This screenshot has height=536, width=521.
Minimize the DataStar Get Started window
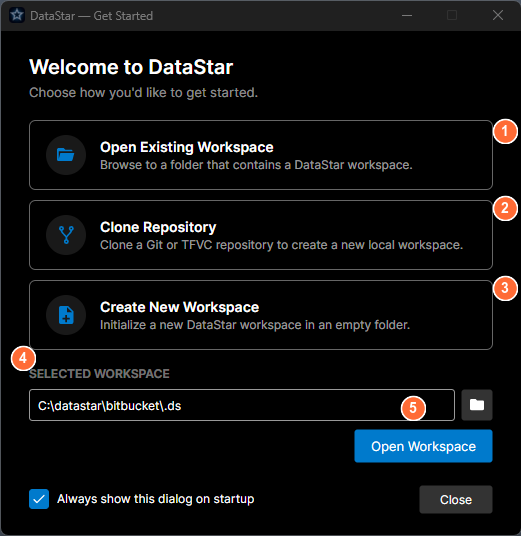pos(407,15)
